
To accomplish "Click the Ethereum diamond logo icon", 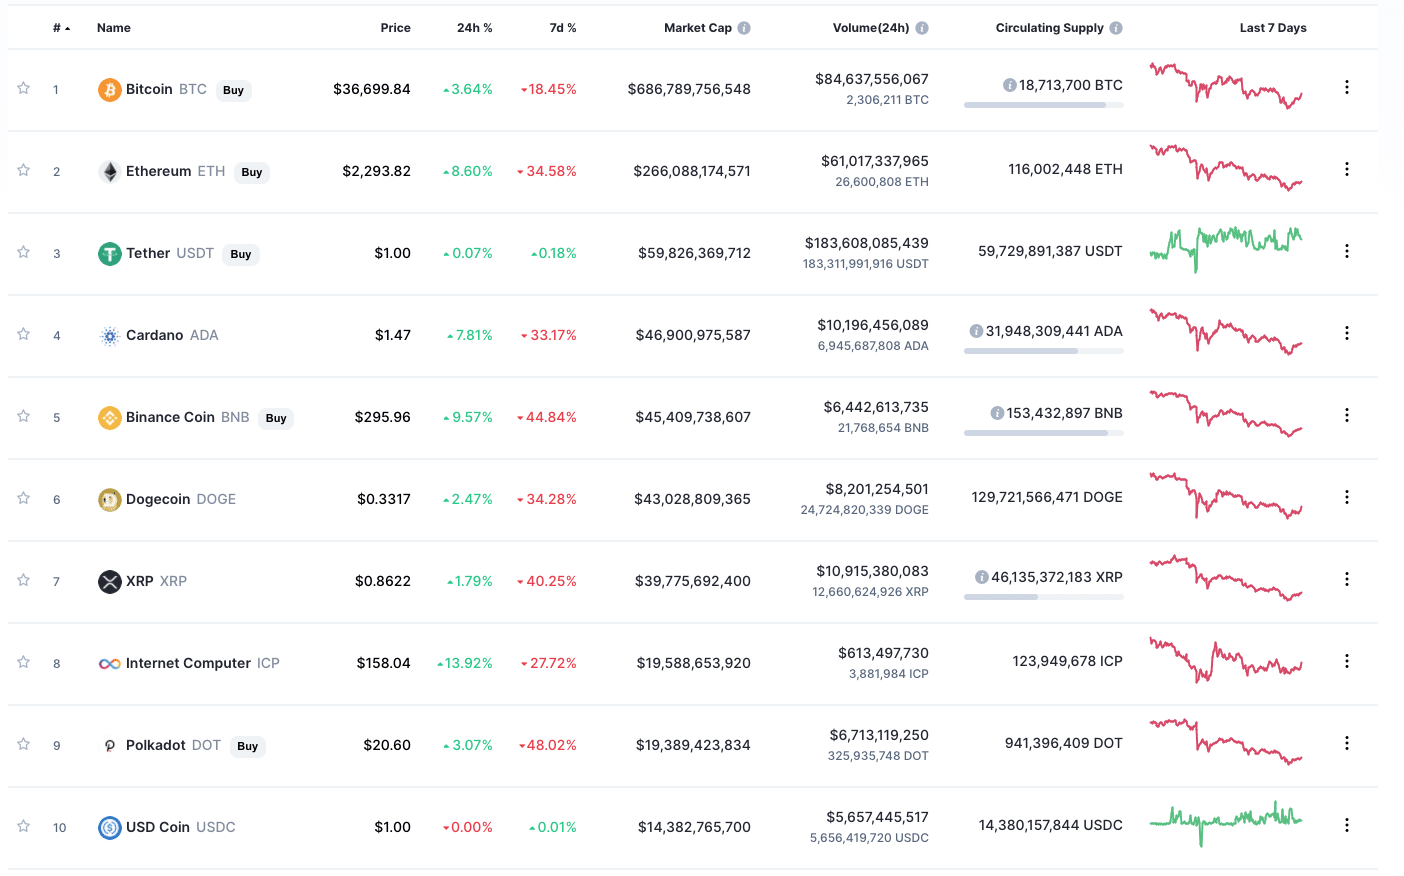I will point(109,172).
